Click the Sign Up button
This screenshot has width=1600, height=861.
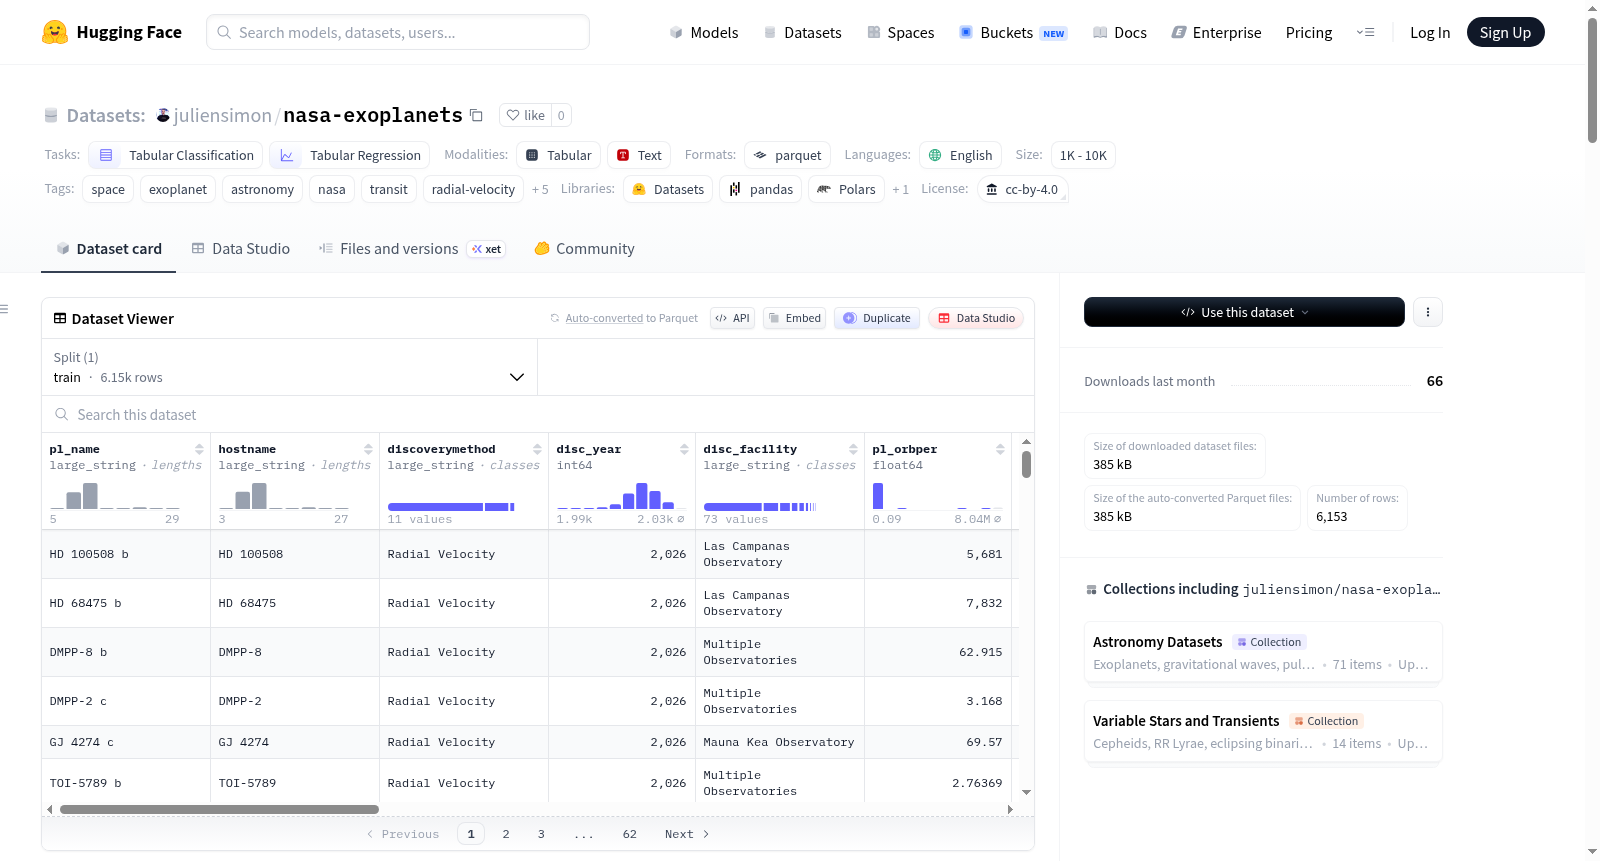[x=1505, y=32]
